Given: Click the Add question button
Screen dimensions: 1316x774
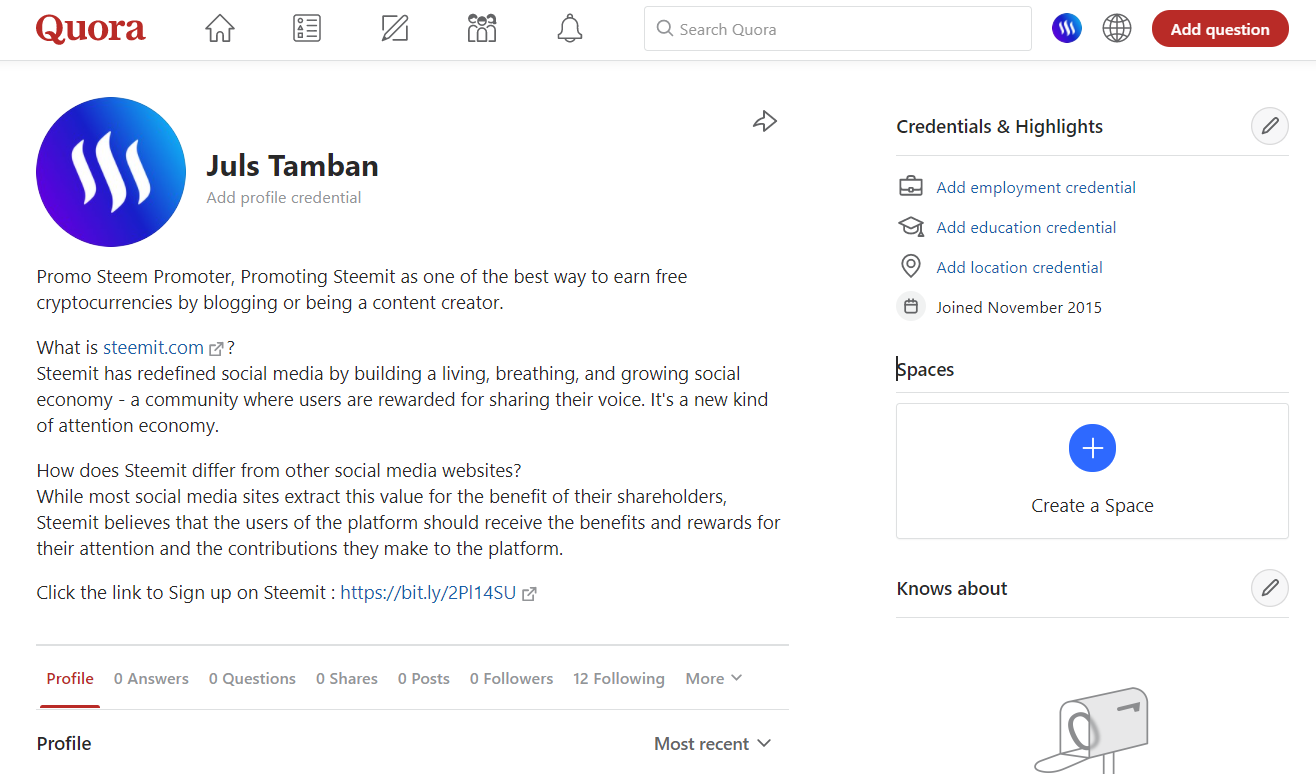Looking at the screenshot, I should tap(1220, 29).
